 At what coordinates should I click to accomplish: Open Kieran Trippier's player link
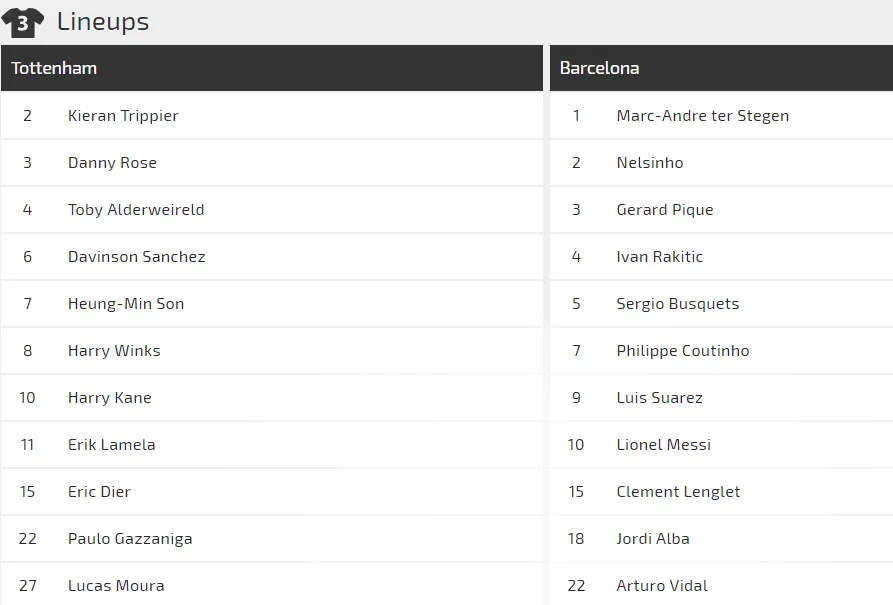[x=123, y=116]
